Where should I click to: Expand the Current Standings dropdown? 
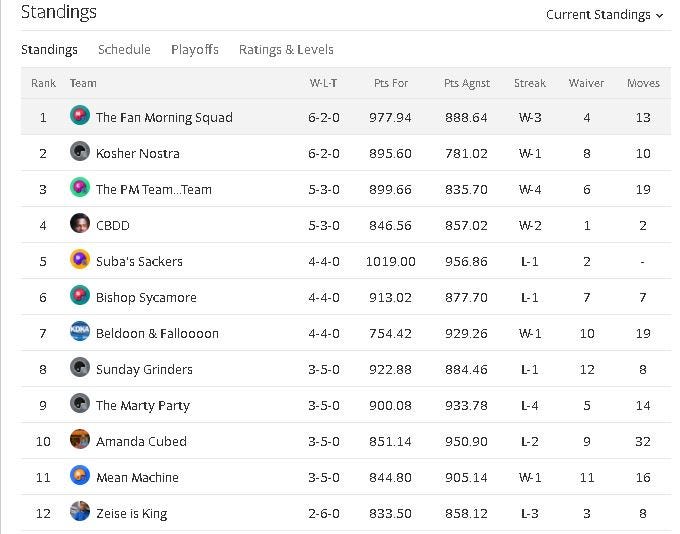[605, 15]
